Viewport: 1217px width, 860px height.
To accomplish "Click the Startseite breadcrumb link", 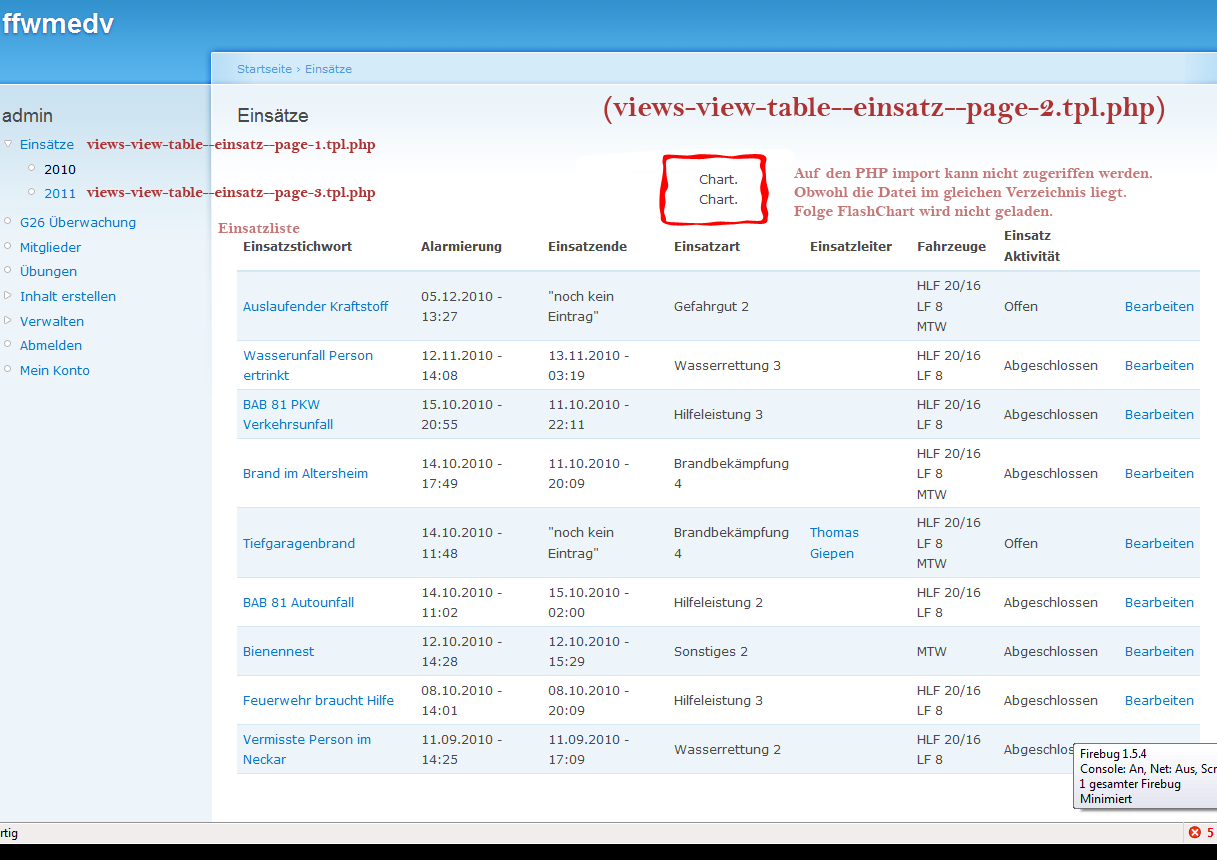I will click(x=264, y=69).
